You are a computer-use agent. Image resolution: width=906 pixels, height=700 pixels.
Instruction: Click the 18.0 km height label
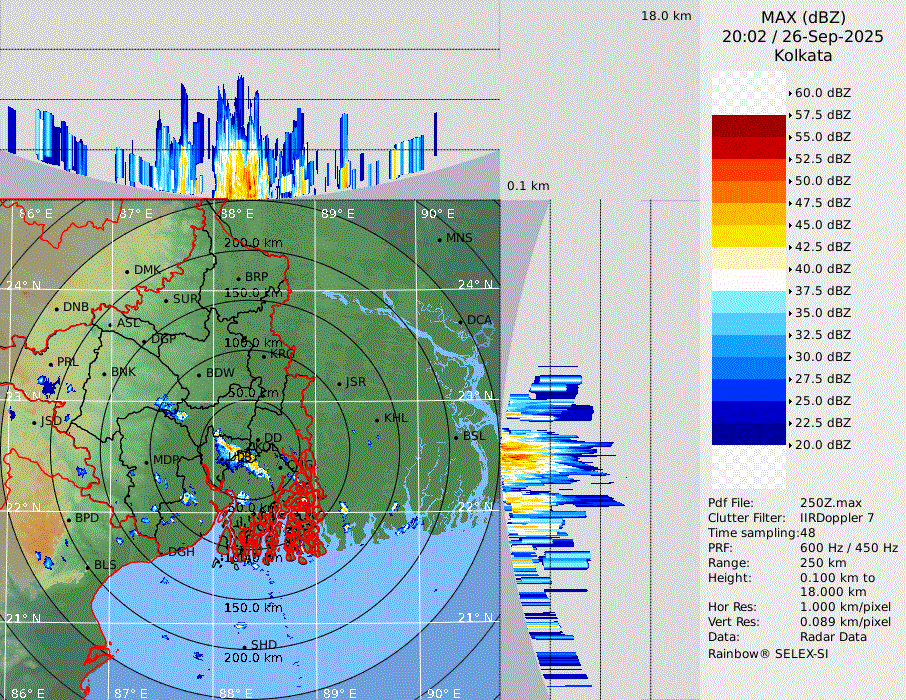[666, 16]
